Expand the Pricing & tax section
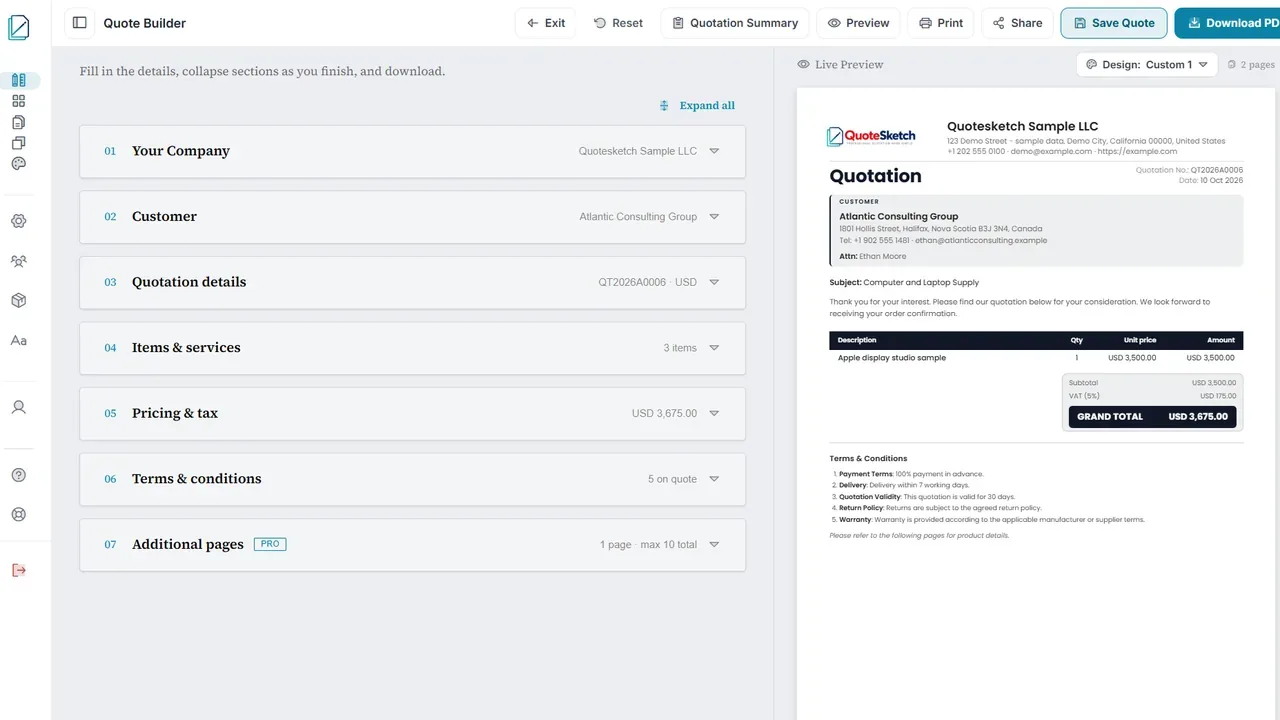Screen dimensions: 1280x720 pyautogui.click(x=412, y=413)
